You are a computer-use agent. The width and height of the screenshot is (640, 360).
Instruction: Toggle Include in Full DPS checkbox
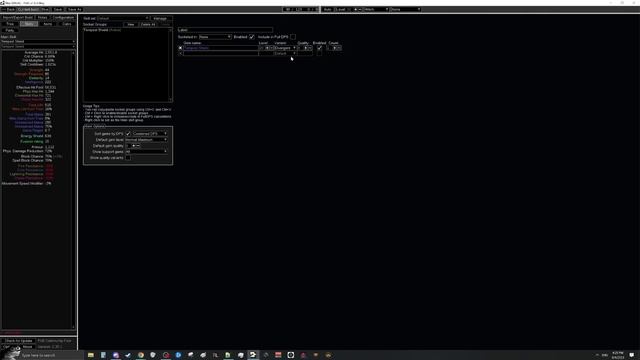pyautogui.click(x=293, y=37)
